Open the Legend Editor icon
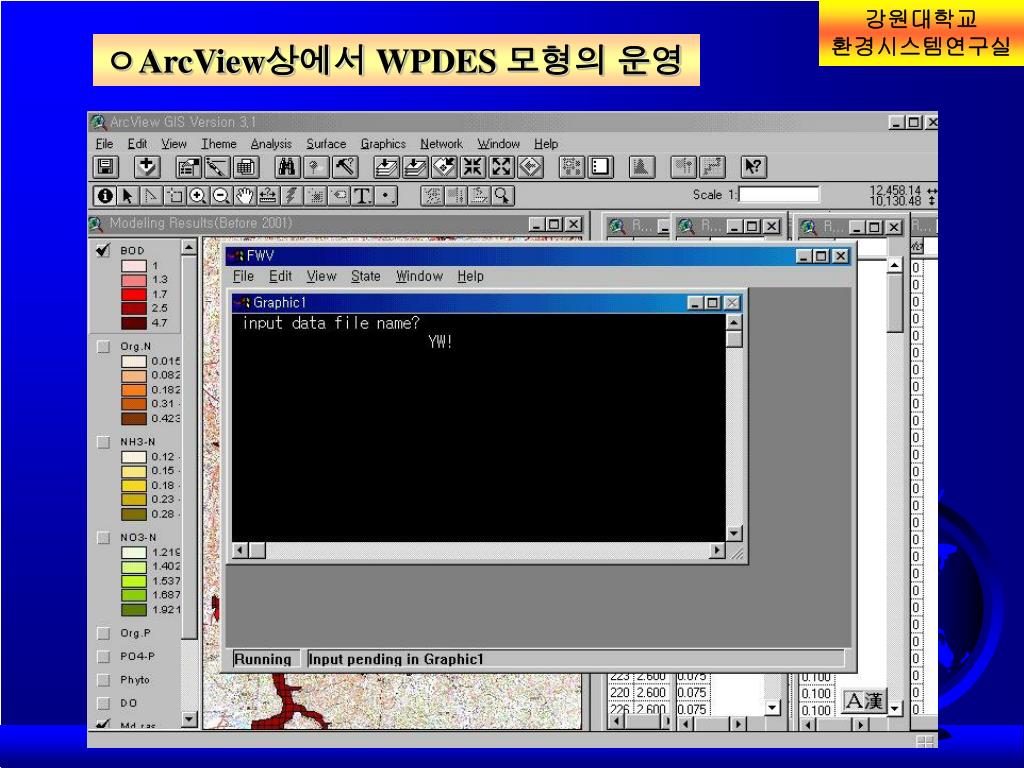 (x=217, y=167)
